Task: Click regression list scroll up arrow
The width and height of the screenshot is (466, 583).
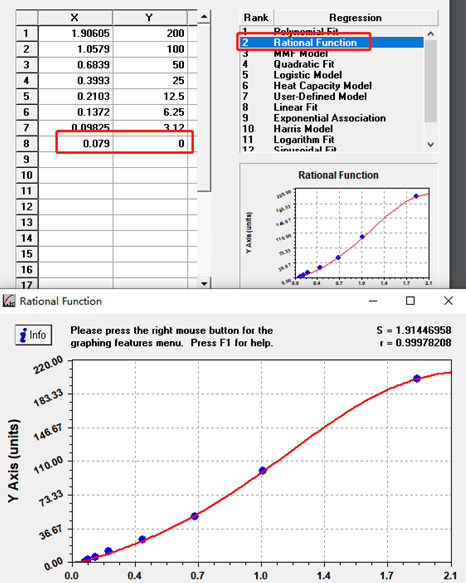Action: pyautogui.click(x=431, y=34)
